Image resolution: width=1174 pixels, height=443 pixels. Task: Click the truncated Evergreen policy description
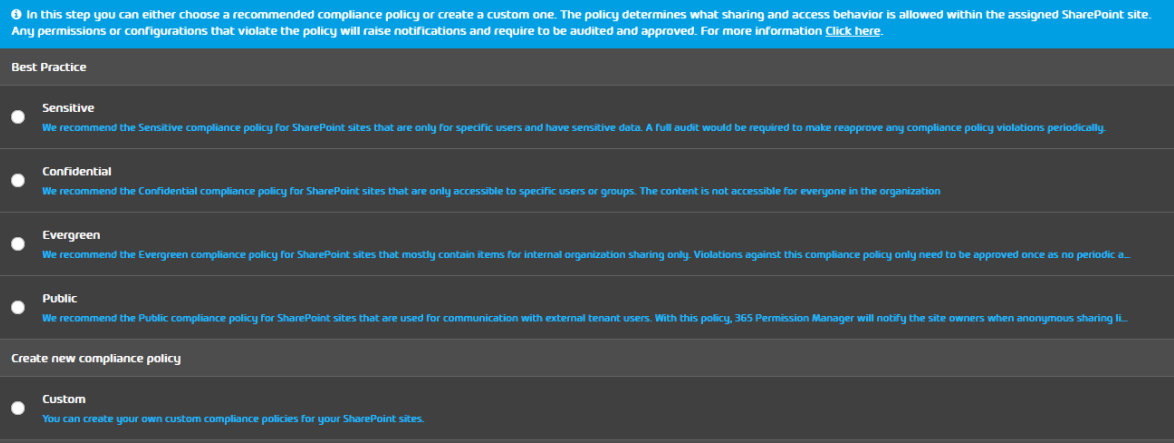coord(585,255)
